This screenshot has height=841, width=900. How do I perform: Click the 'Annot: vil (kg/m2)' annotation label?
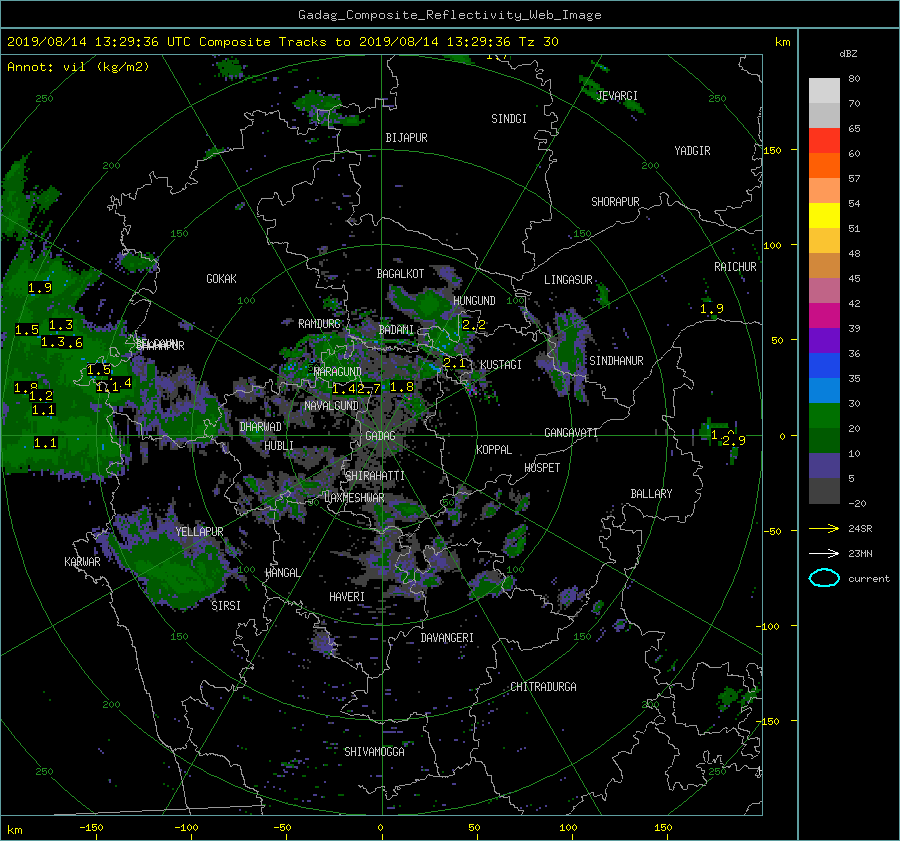pyautogui.click(x=78, y=67)
